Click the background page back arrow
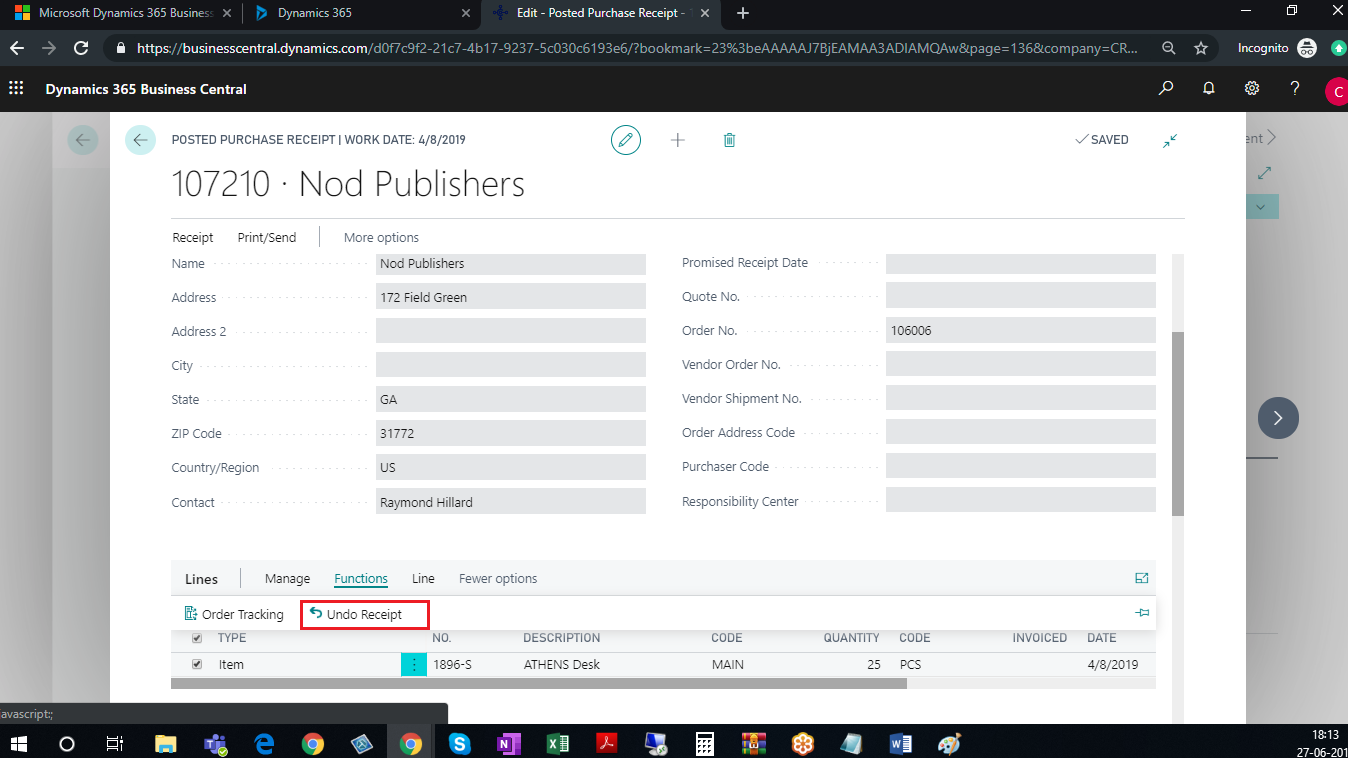This screenshot has width=1348, height=758. pyautogui.click(x=83, y=140)
